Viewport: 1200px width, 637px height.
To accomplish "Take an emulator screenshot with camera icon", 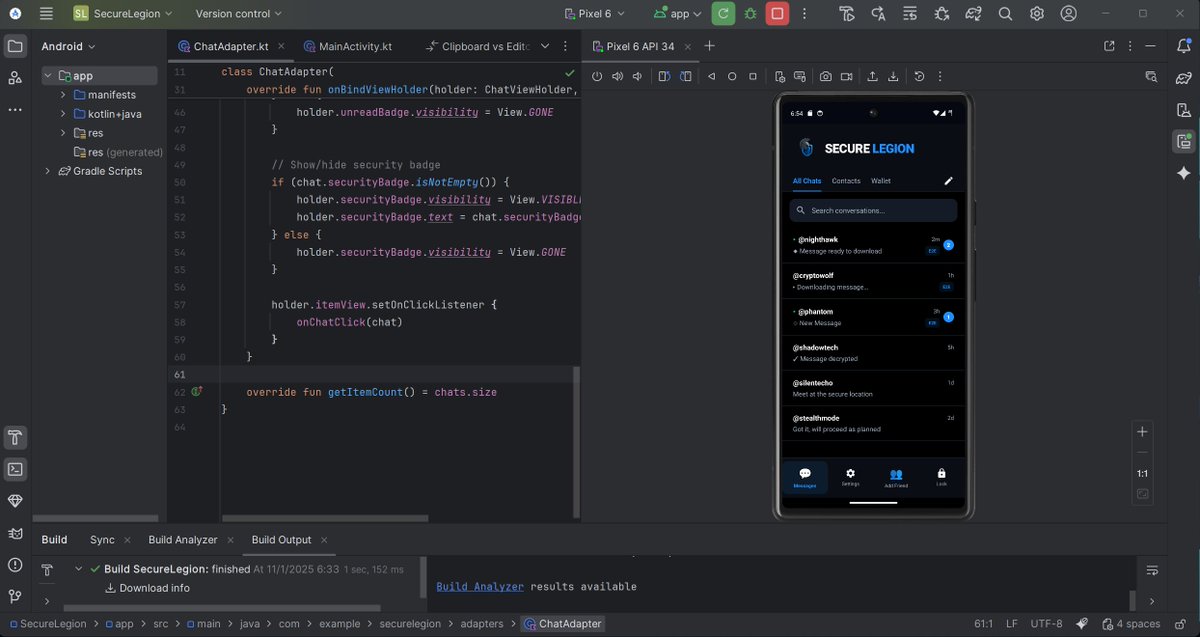I will (x=825, y=76).
